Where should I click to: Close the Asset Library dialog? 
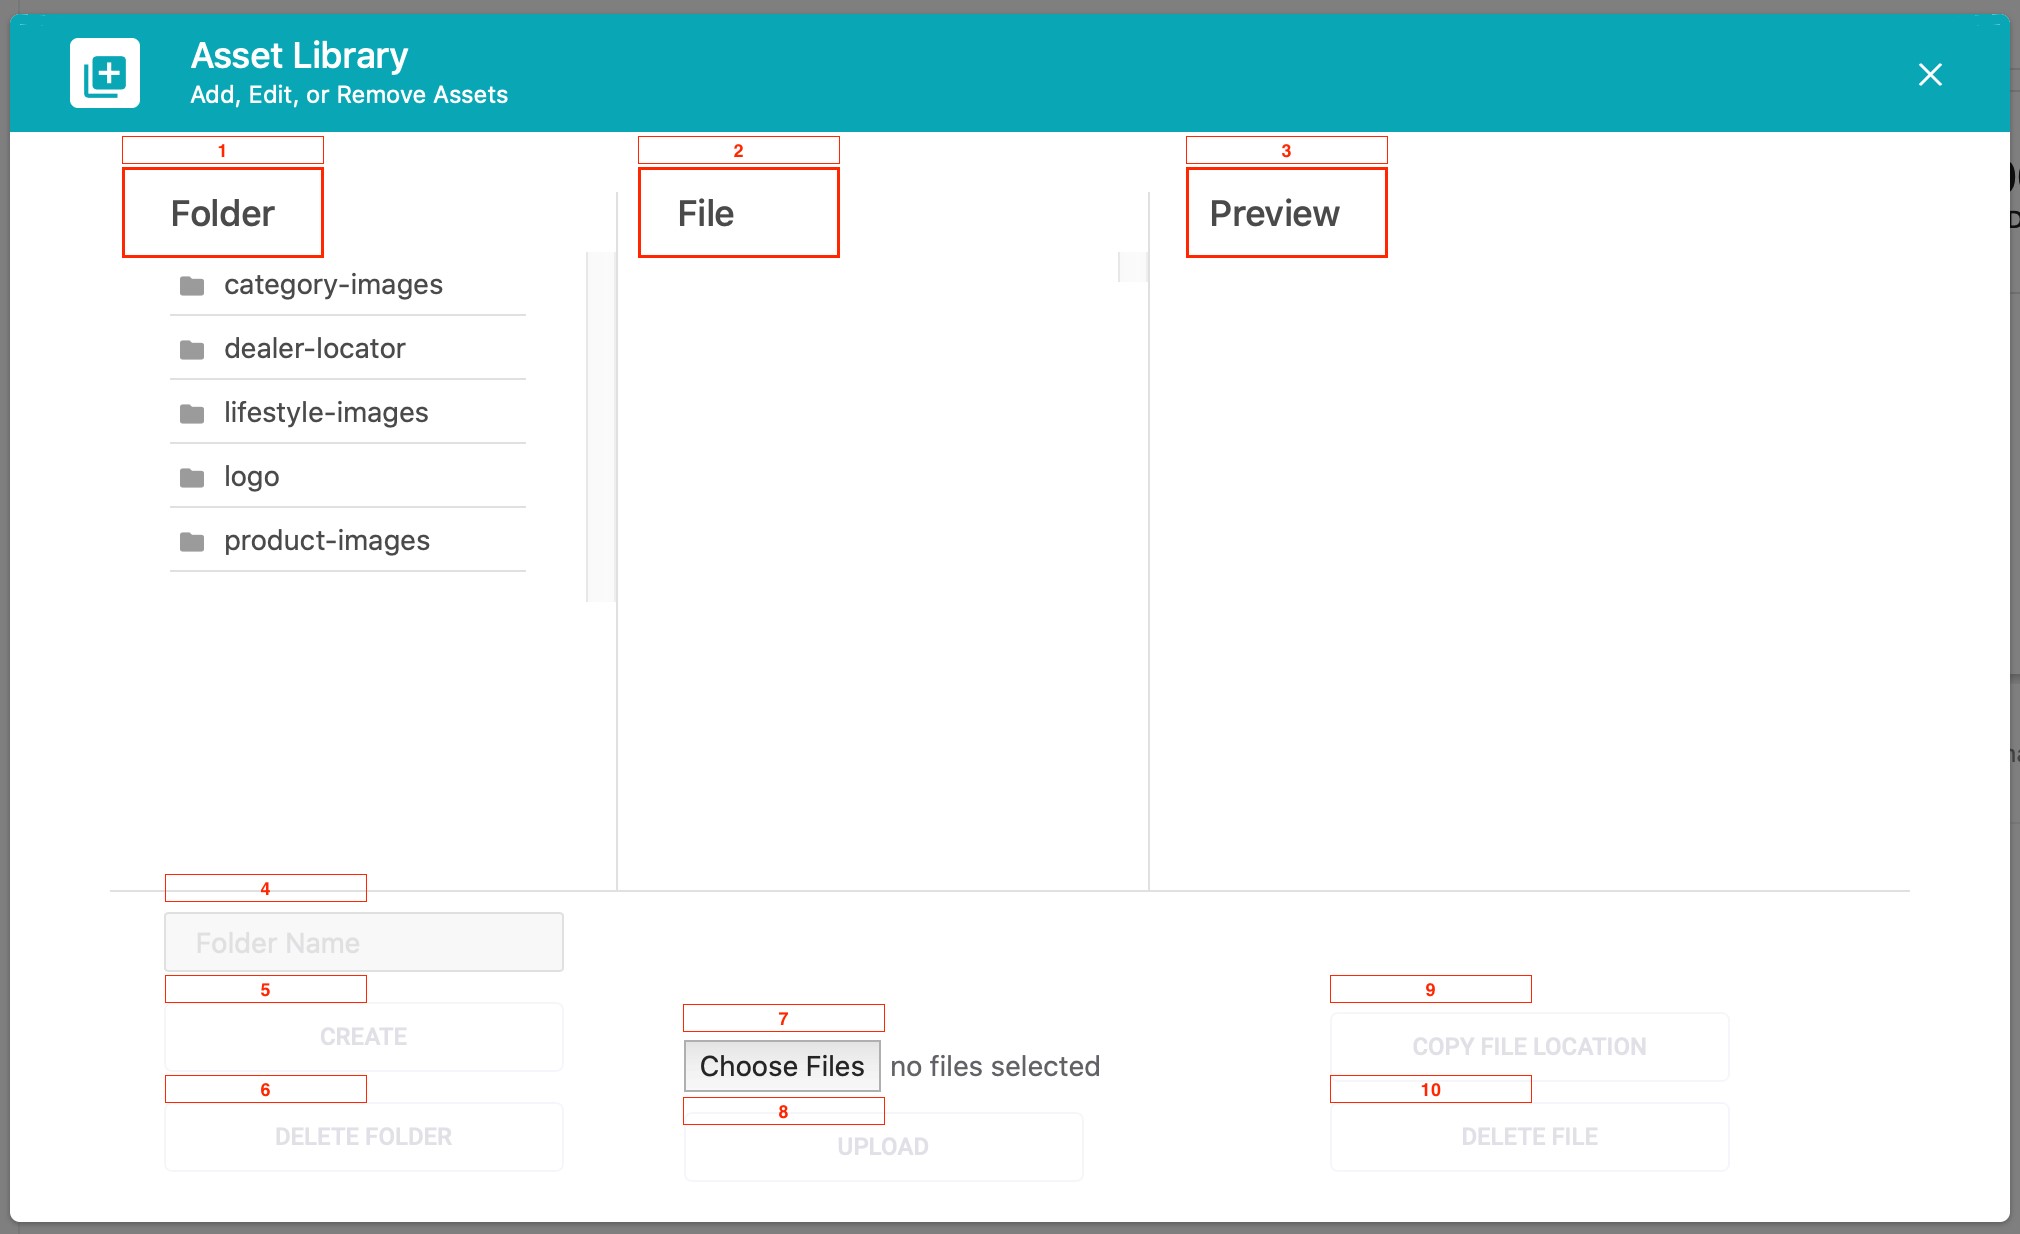[x=1930, y=74]
